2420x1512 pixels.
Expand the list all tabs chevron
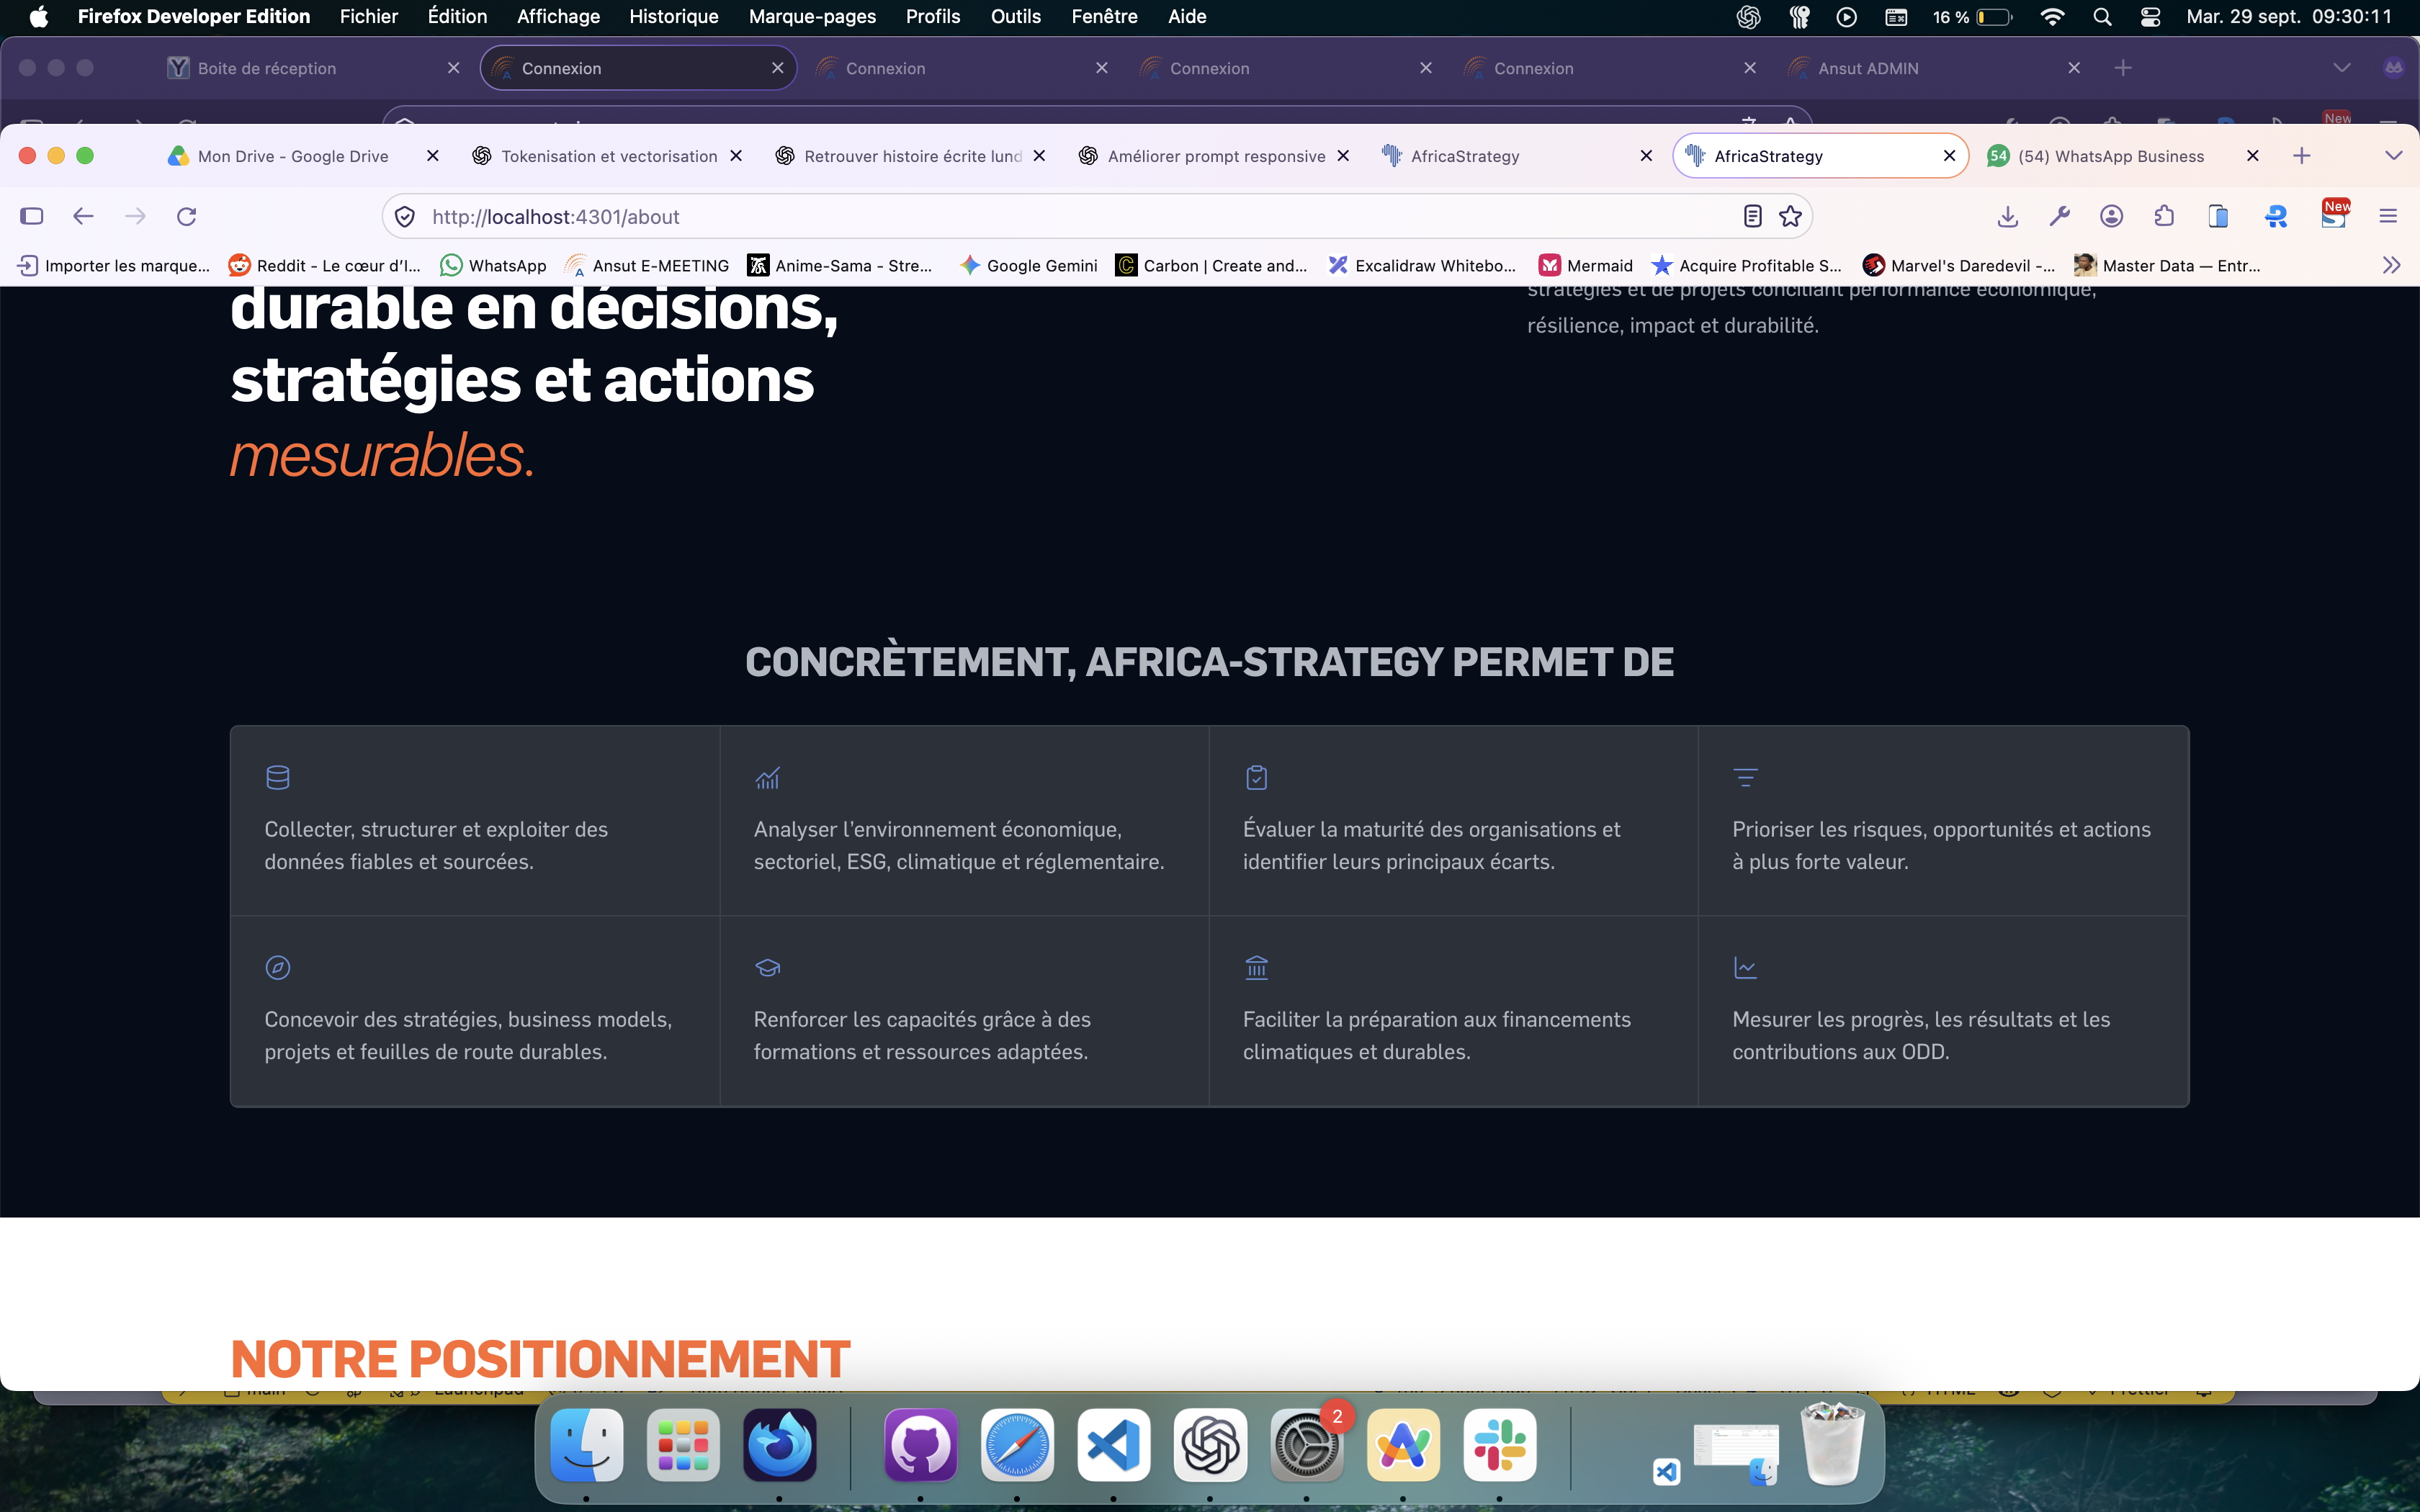[2393, 155]
